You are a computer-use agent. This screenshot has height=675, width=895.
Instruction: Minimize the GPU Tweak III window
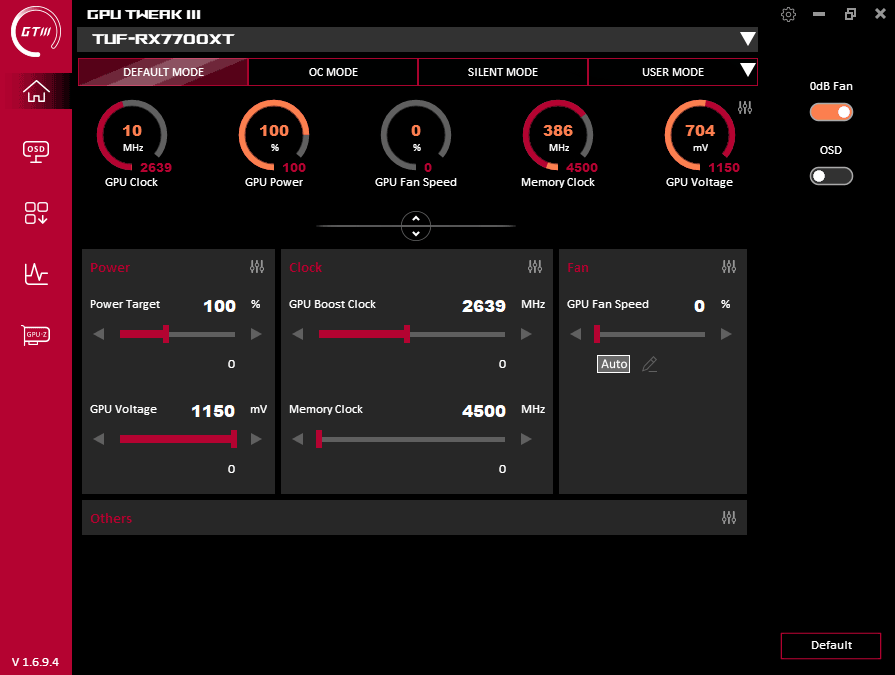point(819,14)
